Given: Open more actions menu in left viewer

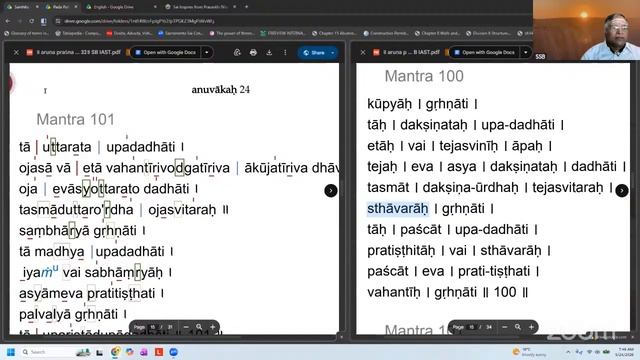Looking at the screenshot, I should point(285,52).
